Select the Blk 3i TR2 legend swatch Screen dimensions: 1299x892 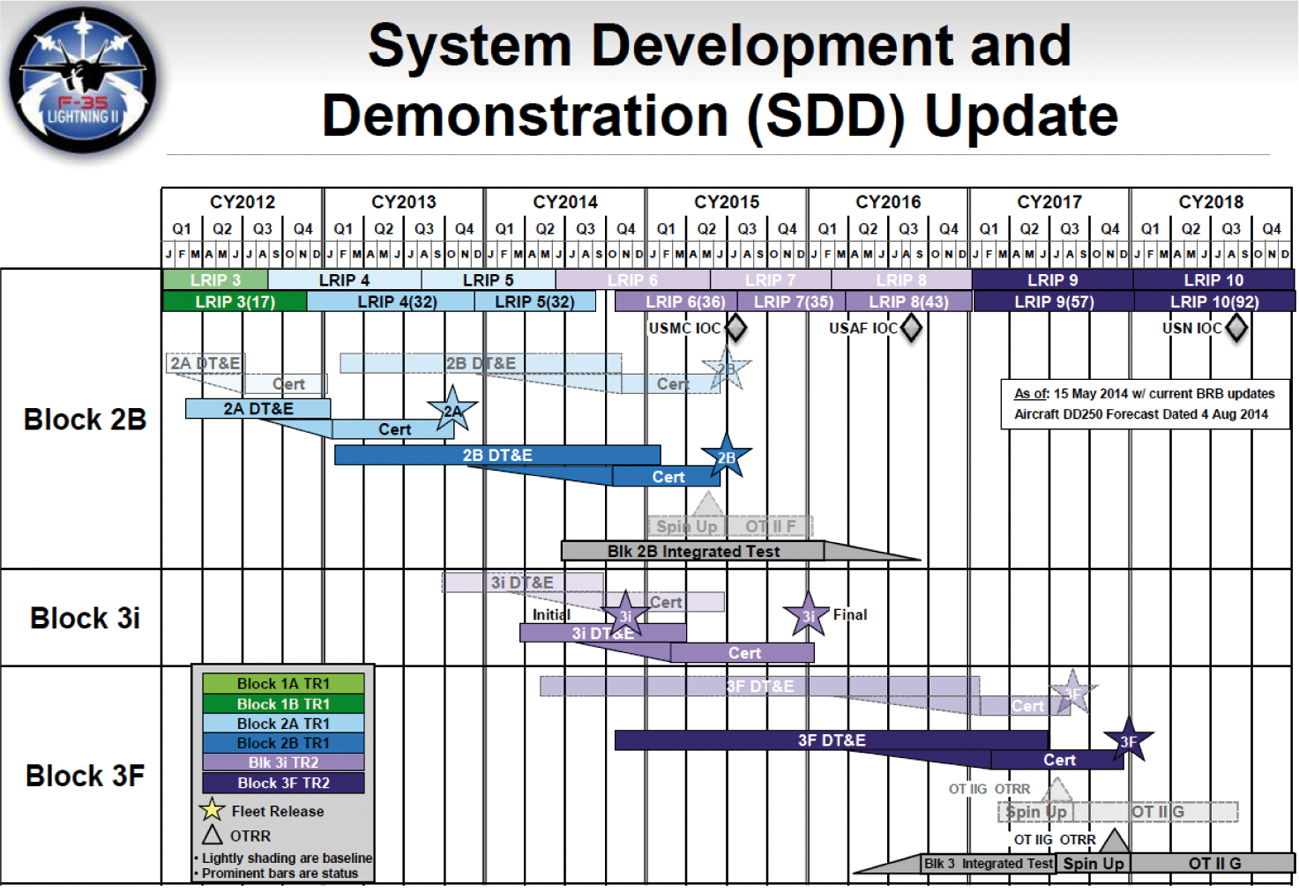[x=283, y=763]
